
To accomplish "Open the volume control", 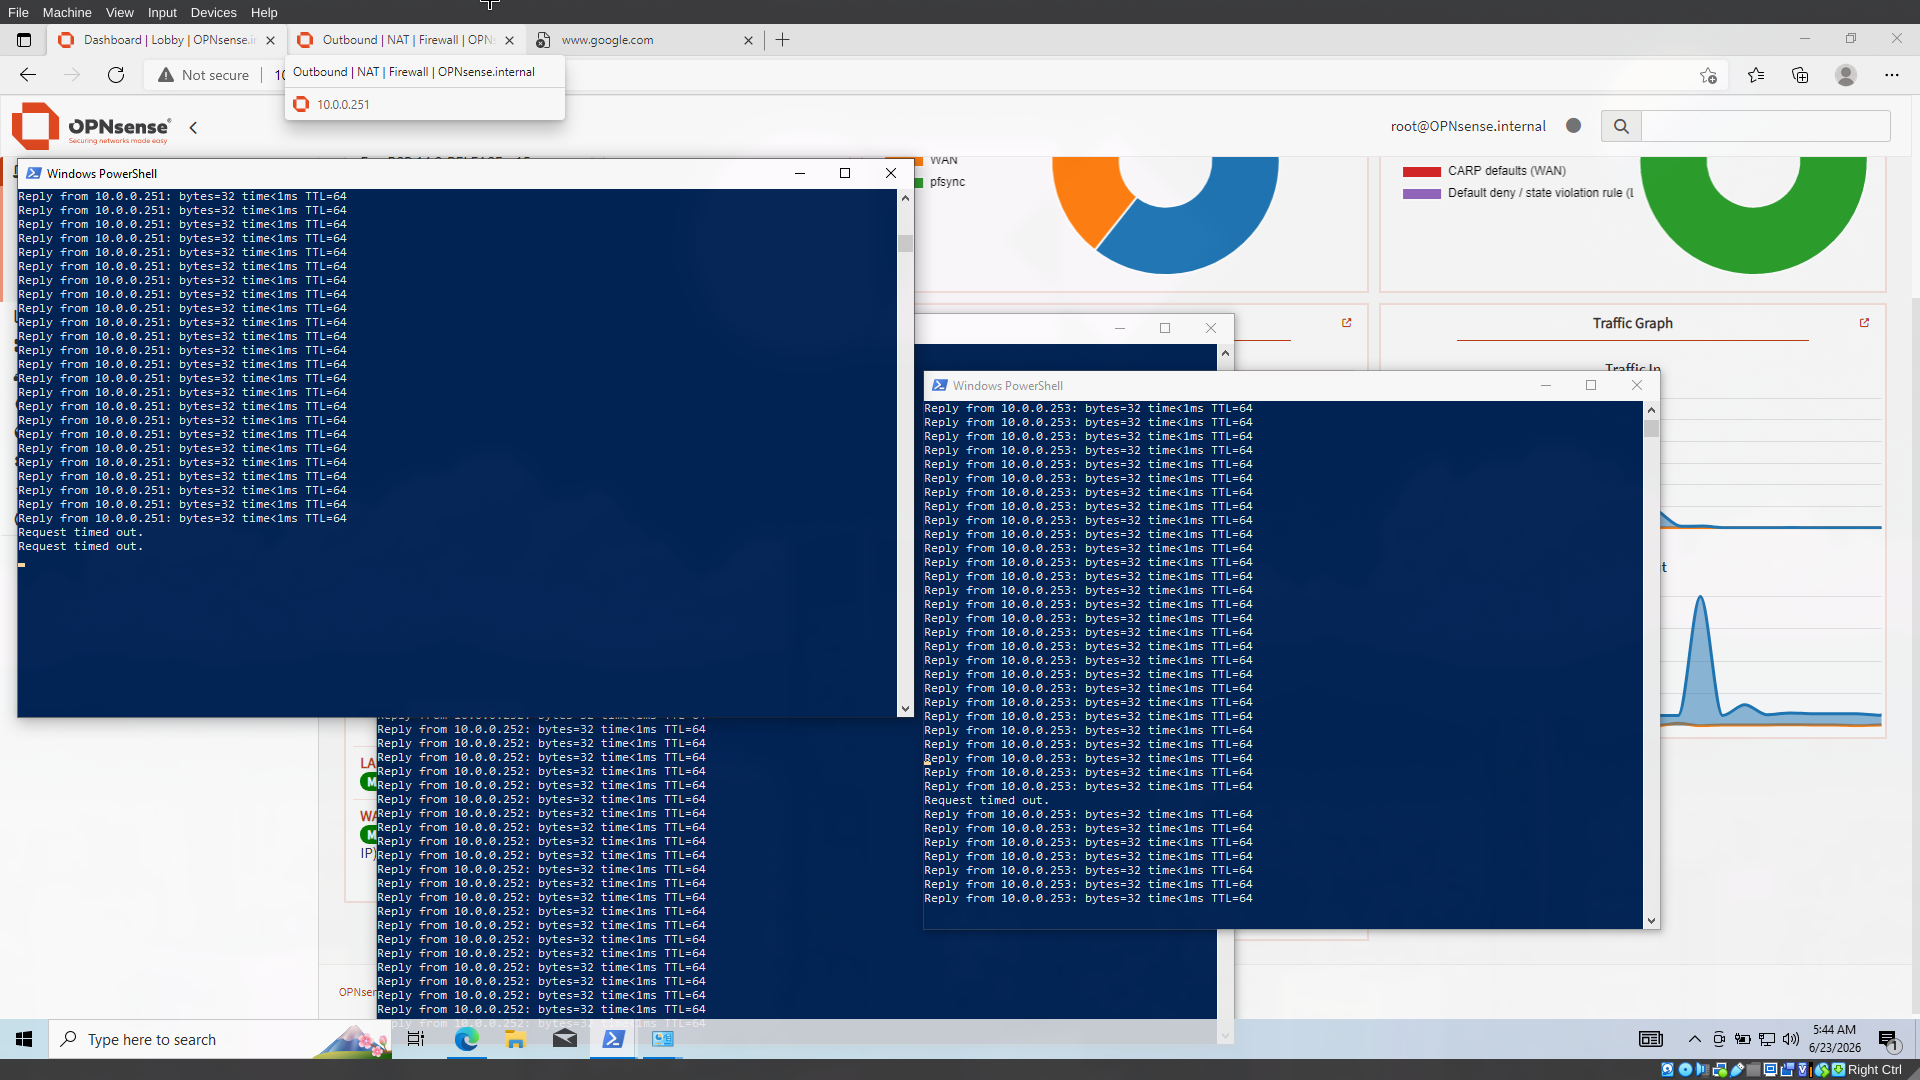I will [1791, 1040].
